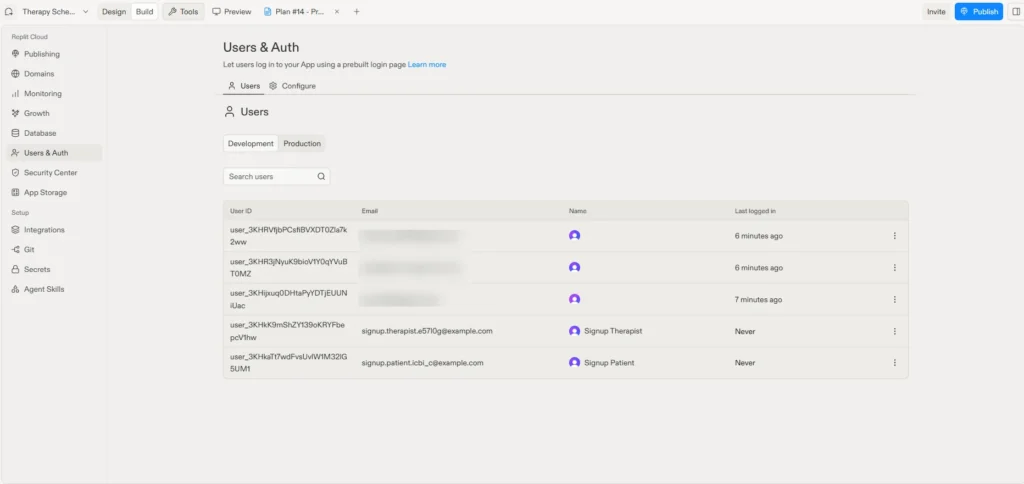
Task: Click the Invite button
Action: (x=936, y=12)
